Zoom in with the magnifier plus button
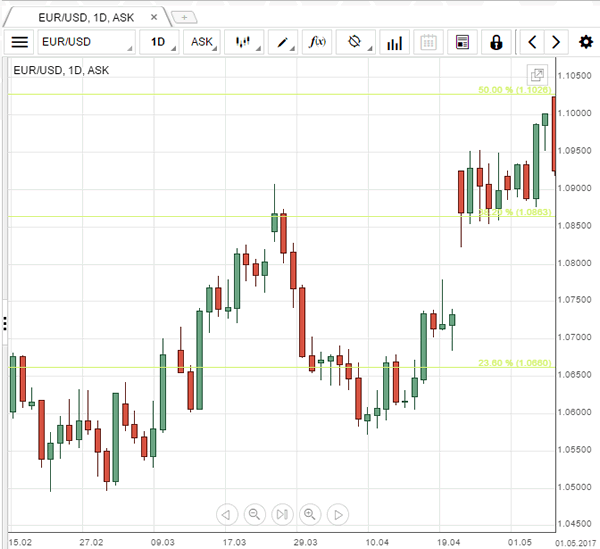 [x=310, y=515]
